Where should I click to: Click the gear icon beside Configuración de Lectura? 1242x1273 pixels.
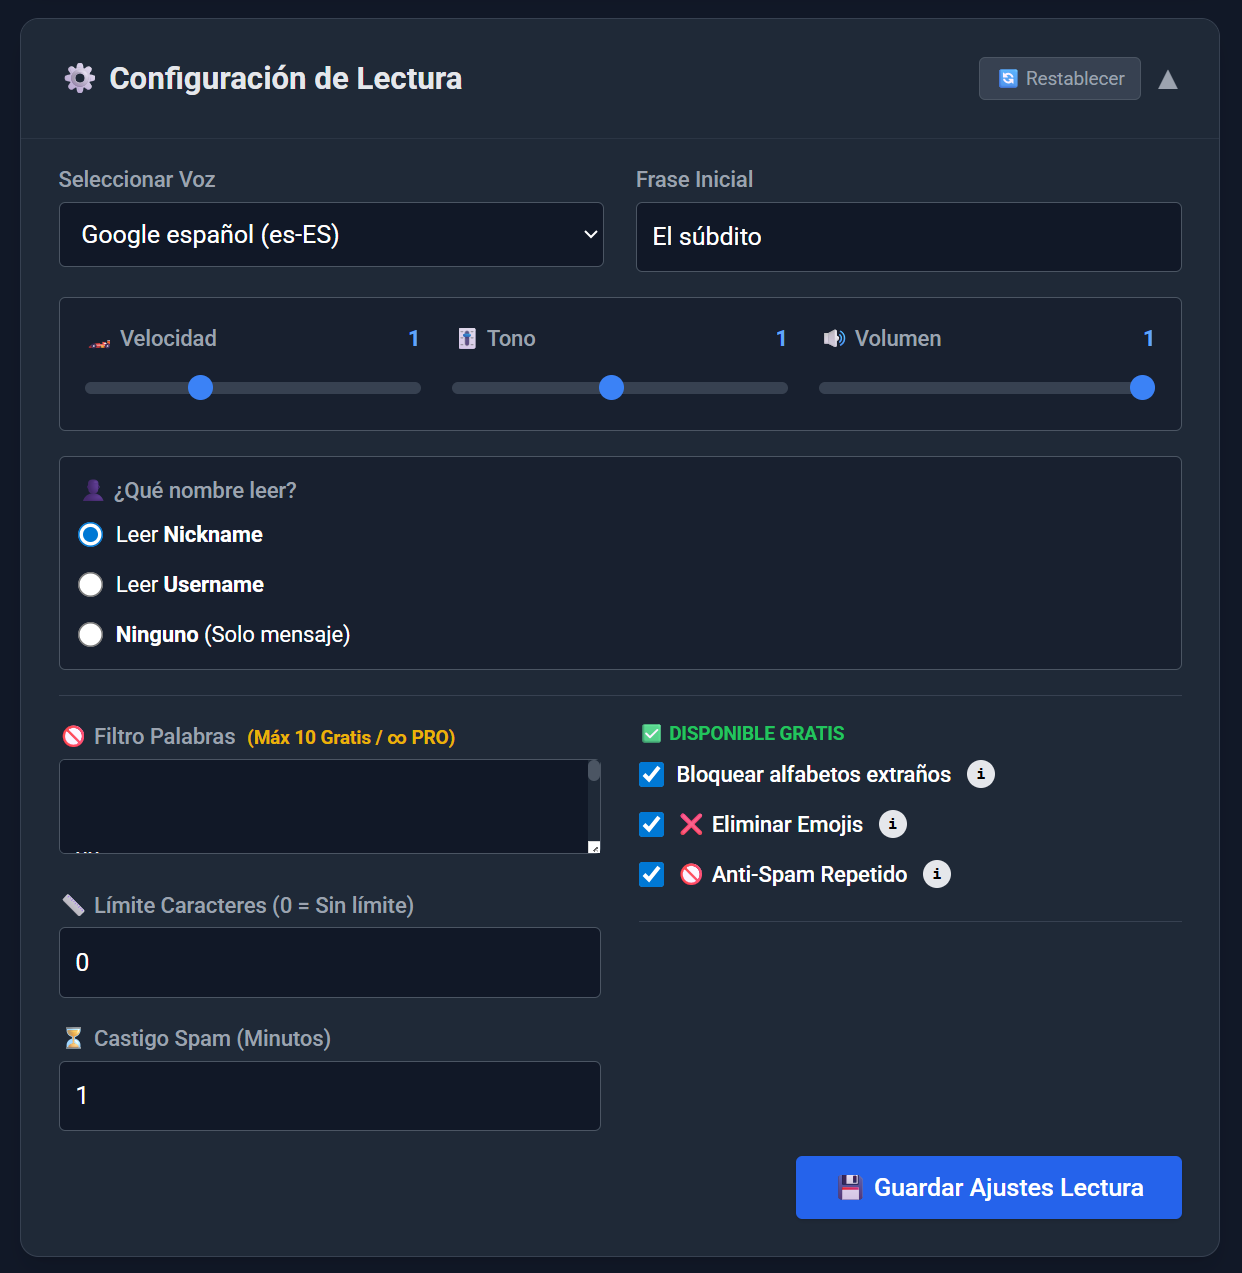coord(80,78)
